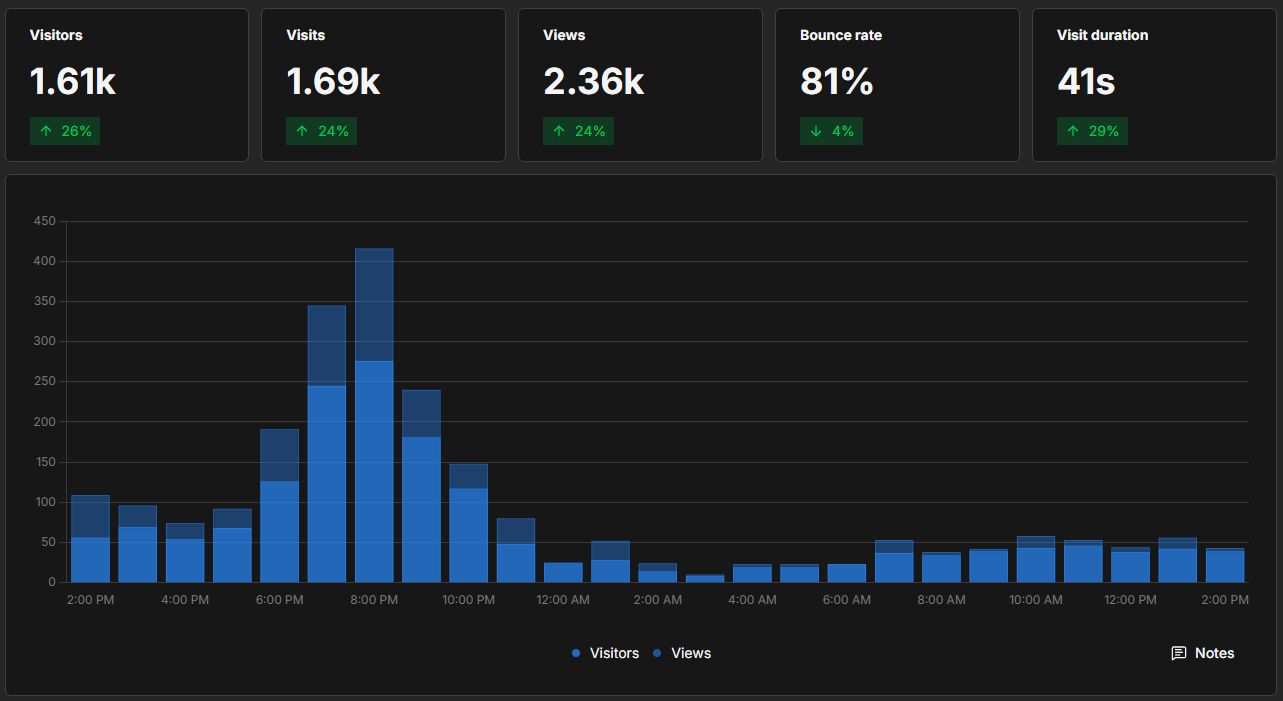Viewport: 1283px width, 701px height.
Task: Select the Views 2.36k metric card
Action: pos(640,85)
